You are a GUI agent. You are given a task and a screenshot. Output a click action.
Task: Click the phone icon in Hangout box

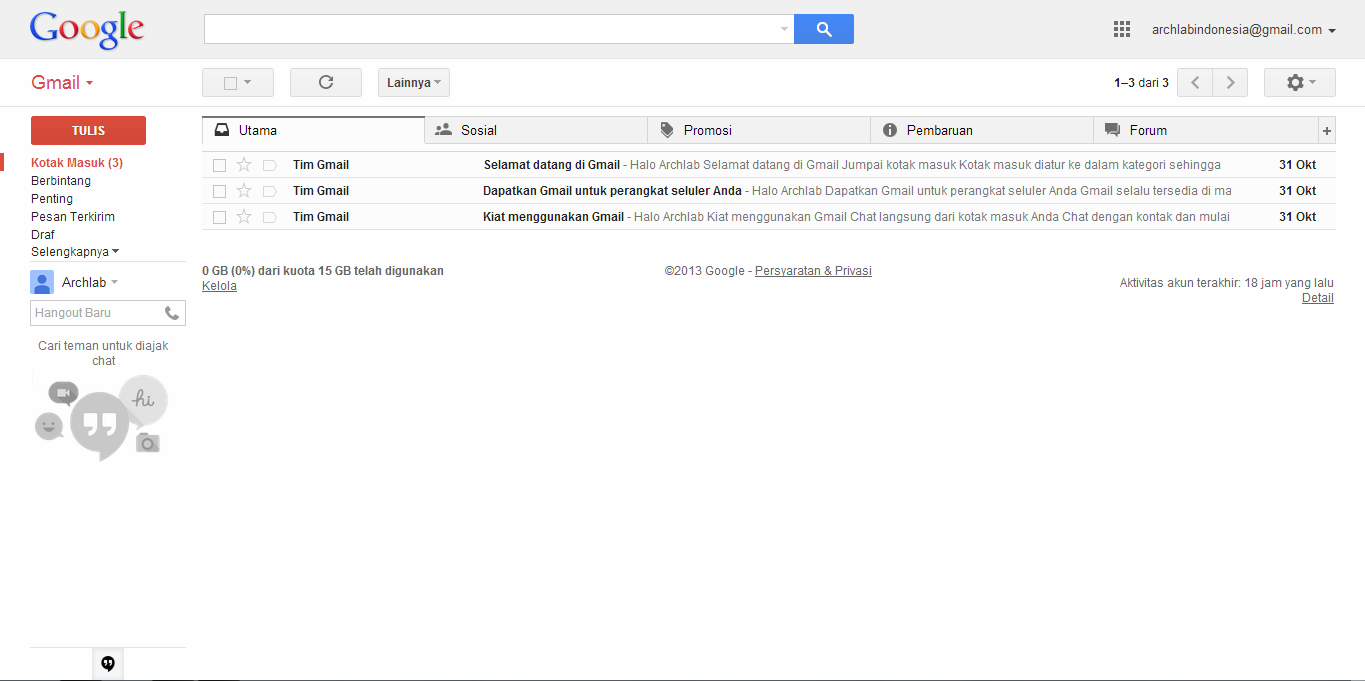coord(172,313)
